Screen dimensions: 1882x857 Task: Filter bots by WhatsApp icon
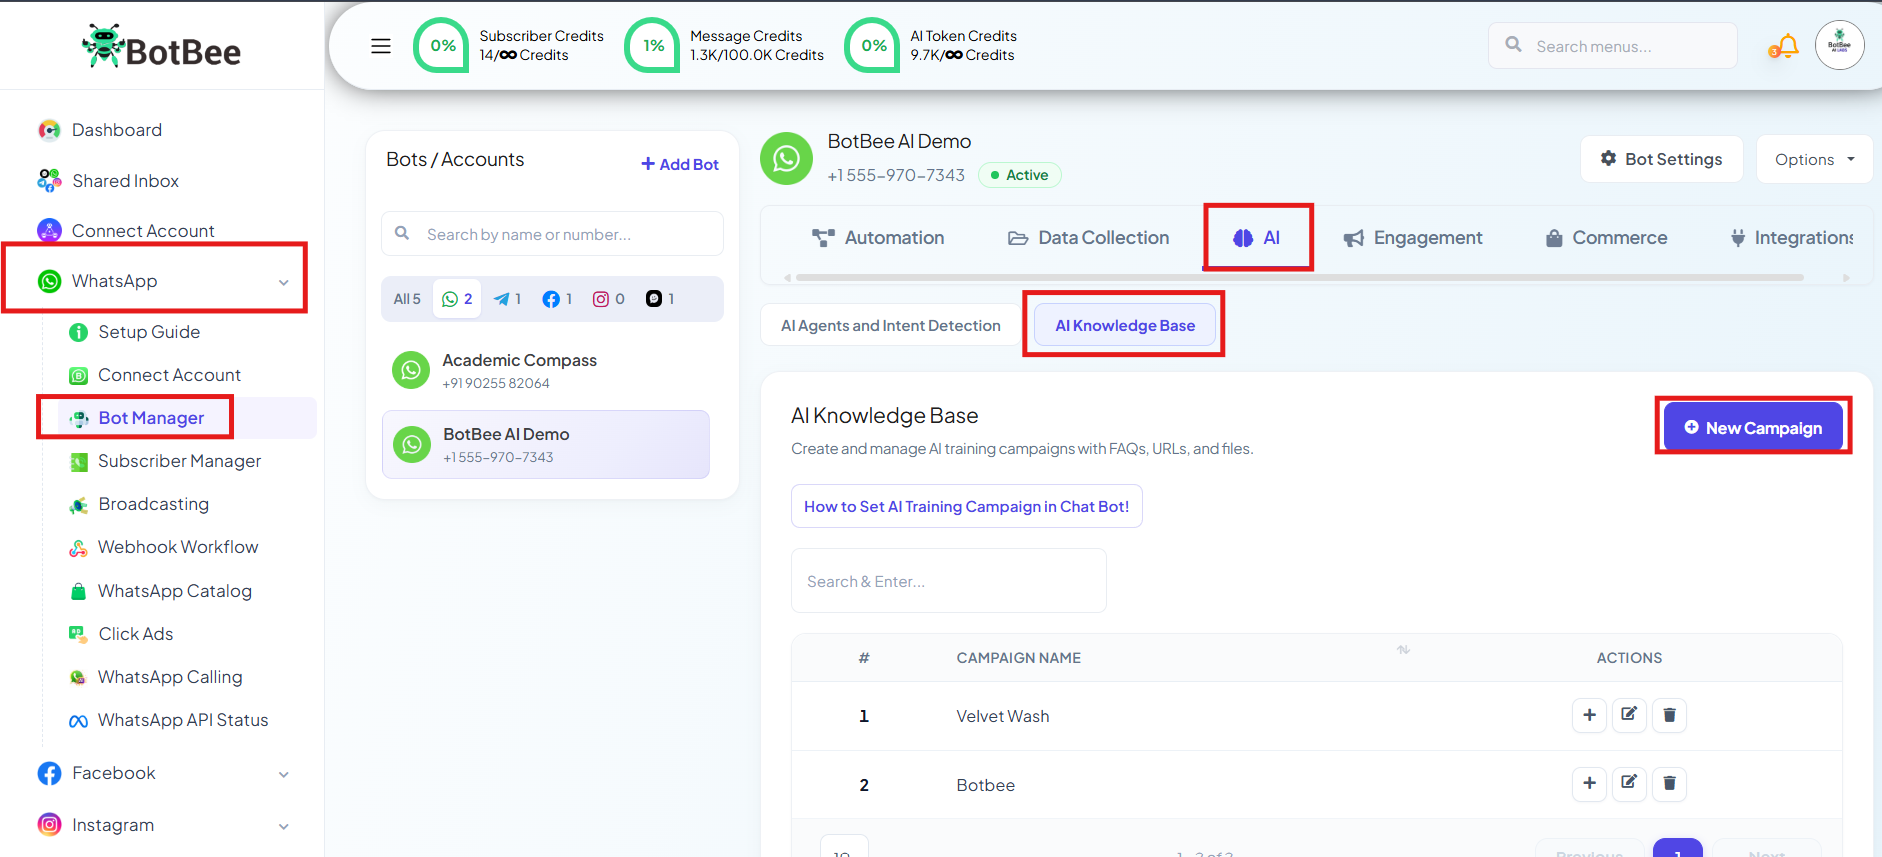coord(457,299)
